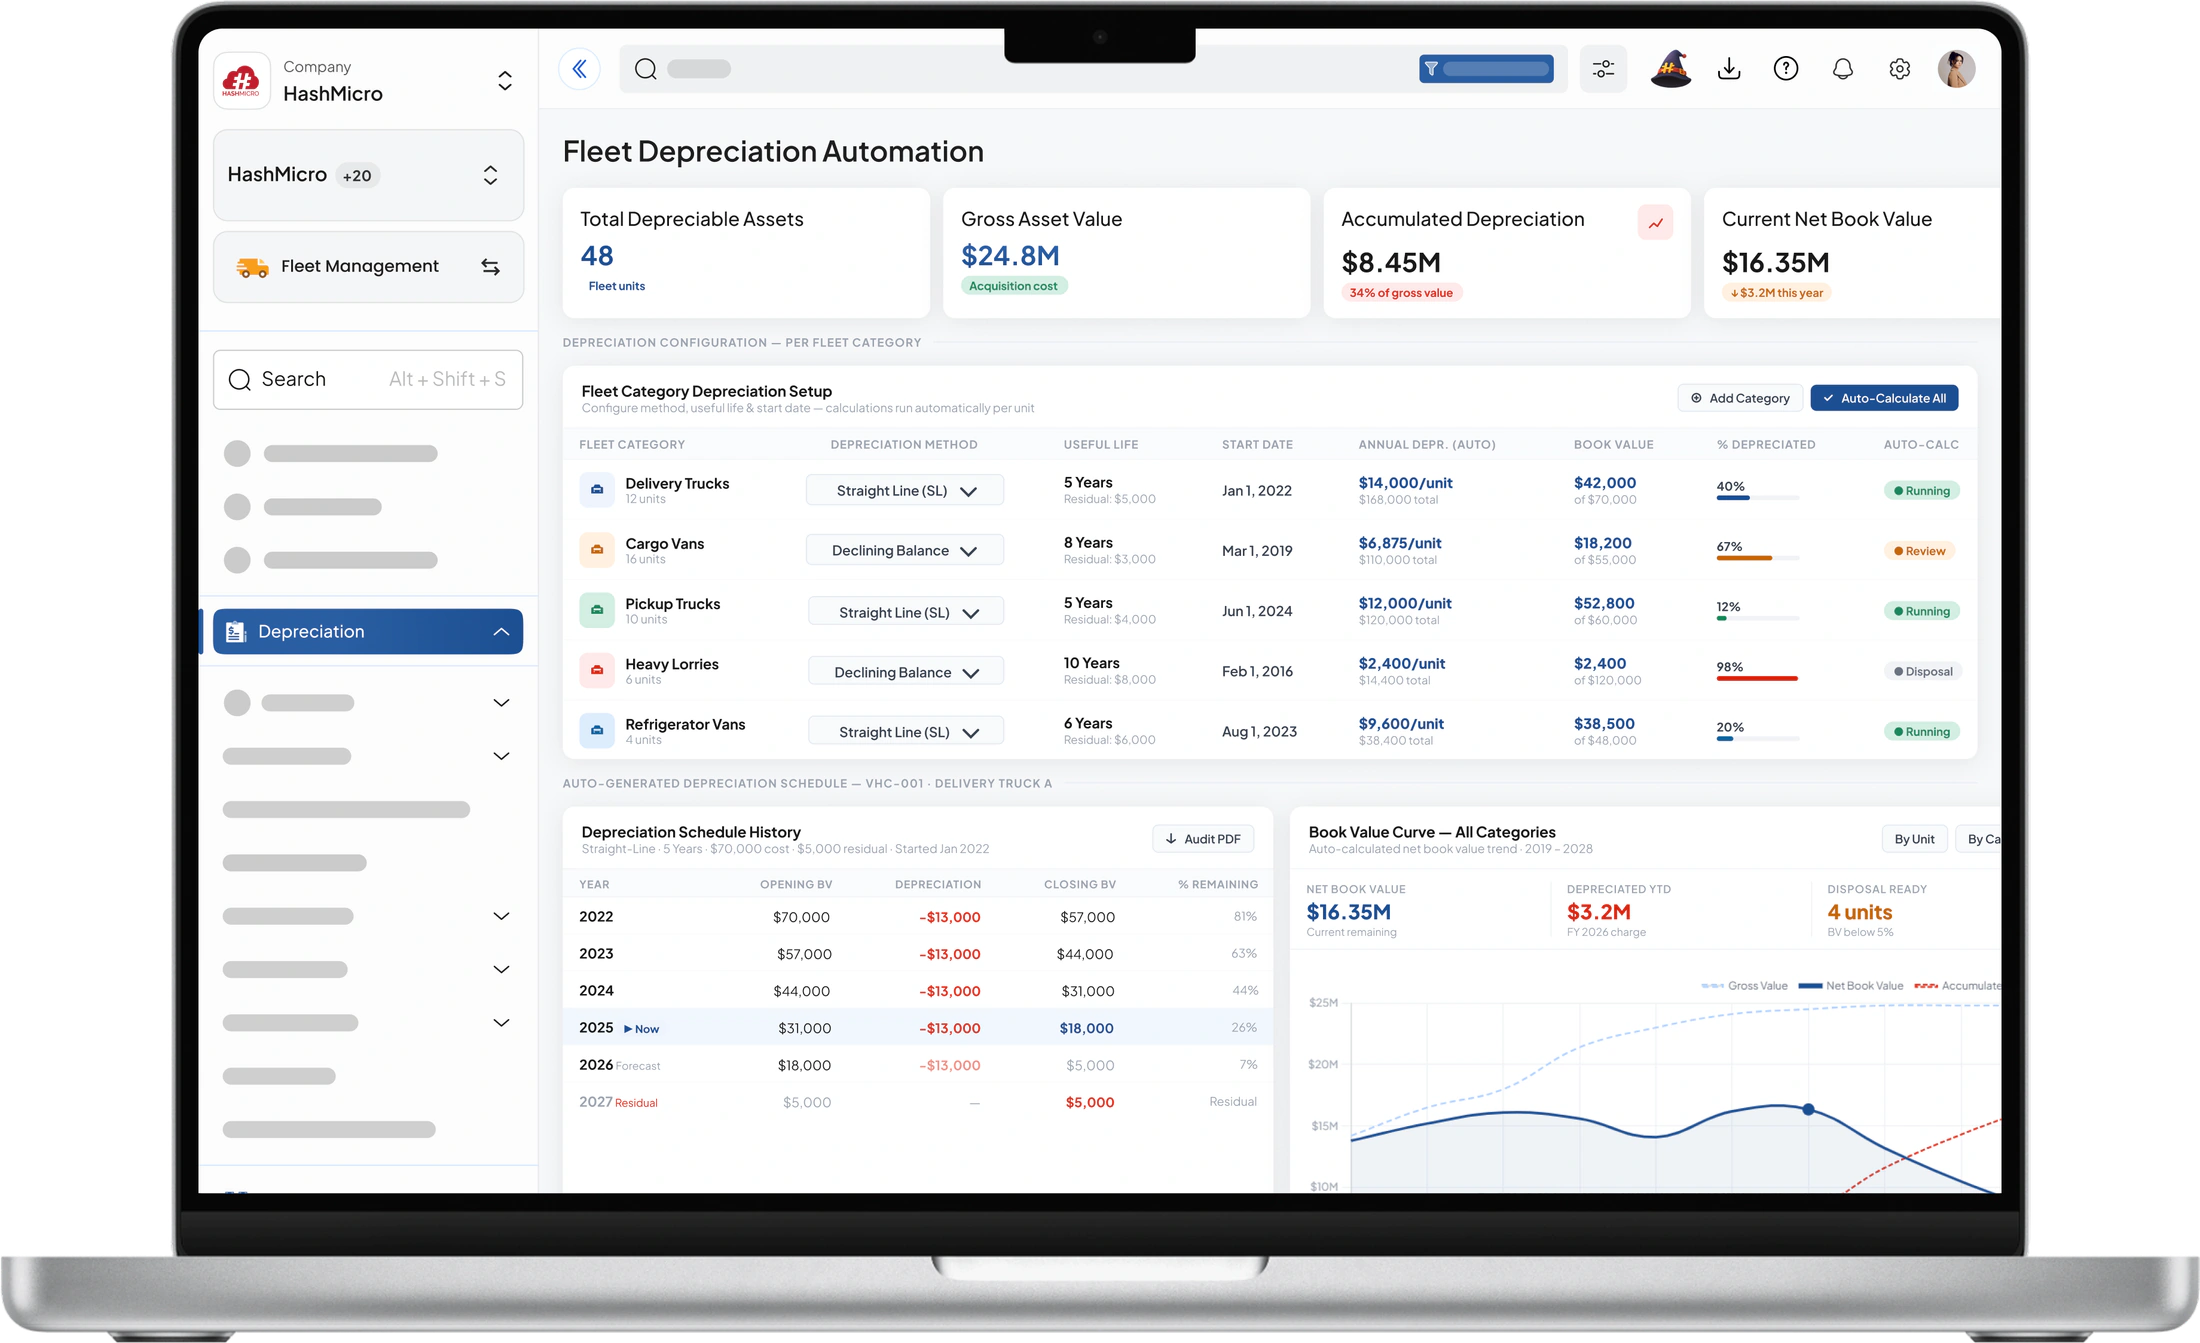Click Gross Value legend entry

pos(1745,986)
